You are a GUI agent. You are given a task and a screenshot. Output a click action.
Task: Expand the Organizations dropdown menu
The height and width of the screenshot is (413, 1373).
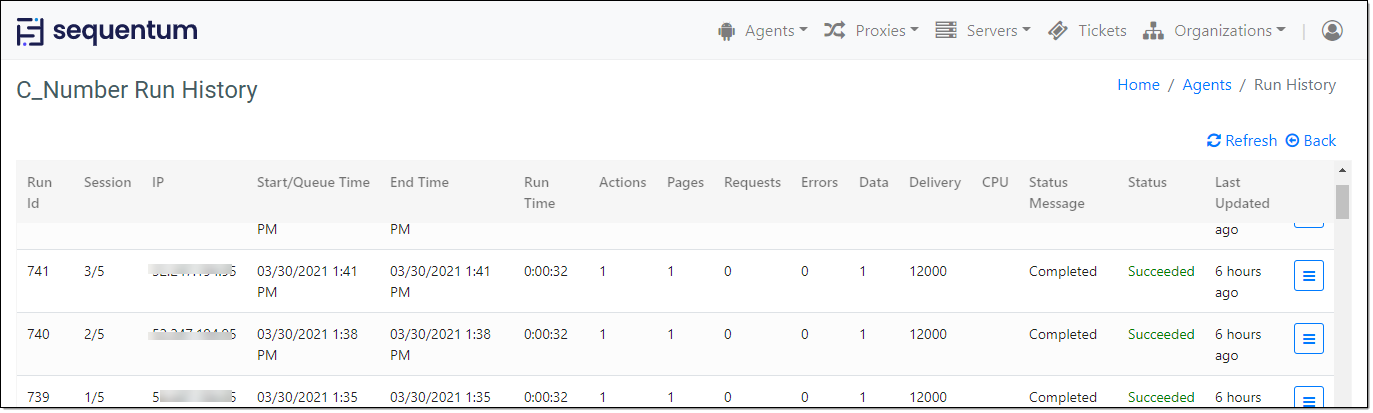tap(1229, 31)
